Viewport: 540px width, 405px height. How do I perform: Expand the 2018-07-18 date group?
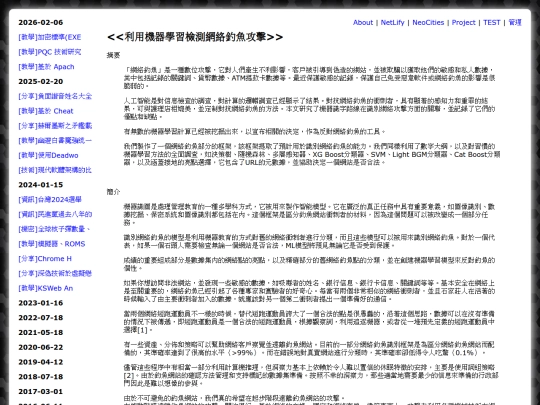[41, 377]
